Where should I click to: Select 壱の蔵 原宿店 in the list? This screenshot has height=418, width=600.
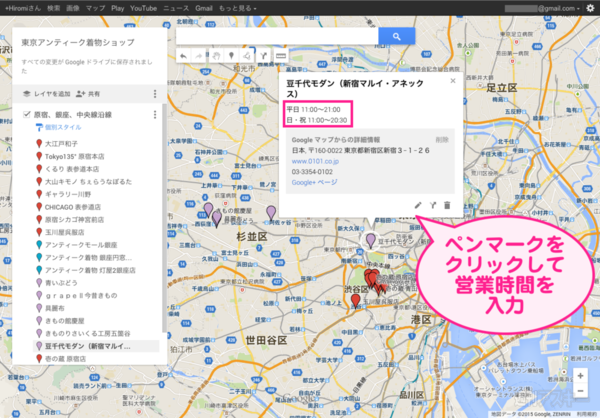point(65,359)
